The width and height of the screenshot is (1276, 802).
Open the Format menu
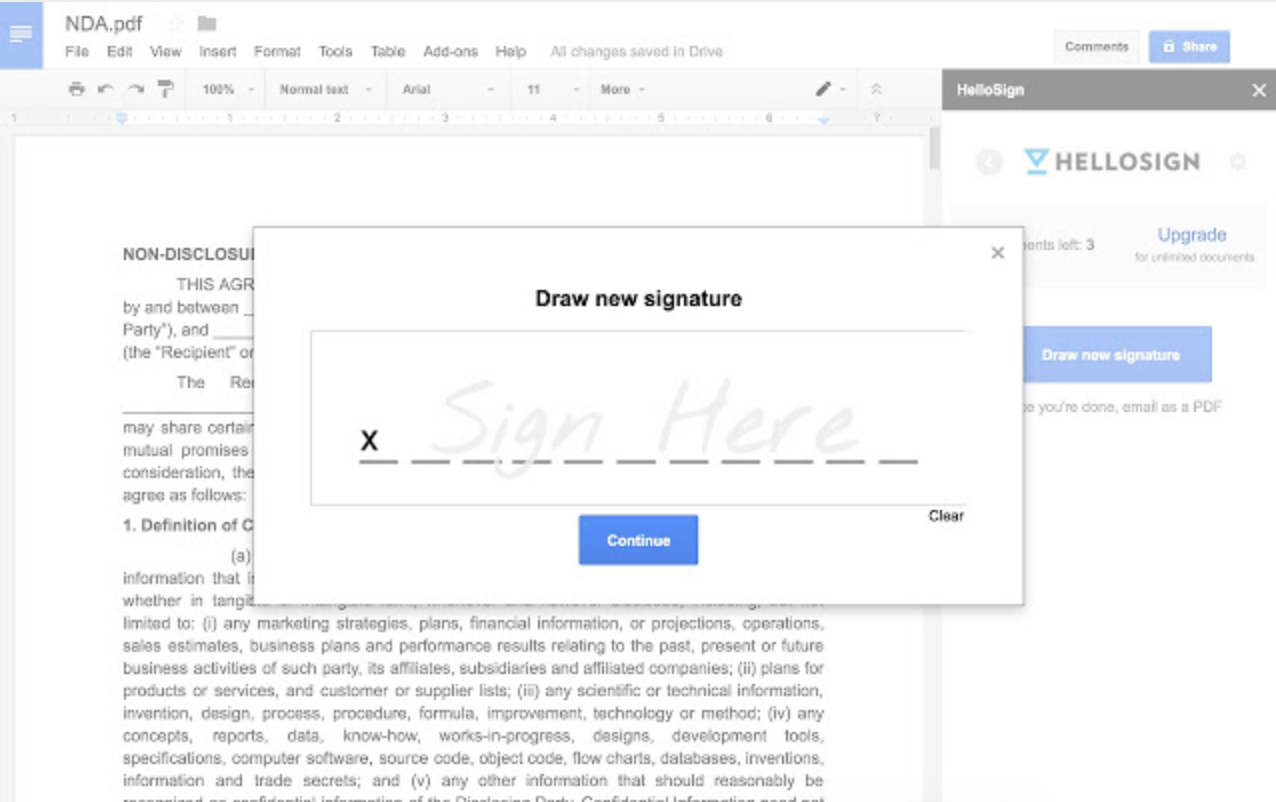coord(277,51)
